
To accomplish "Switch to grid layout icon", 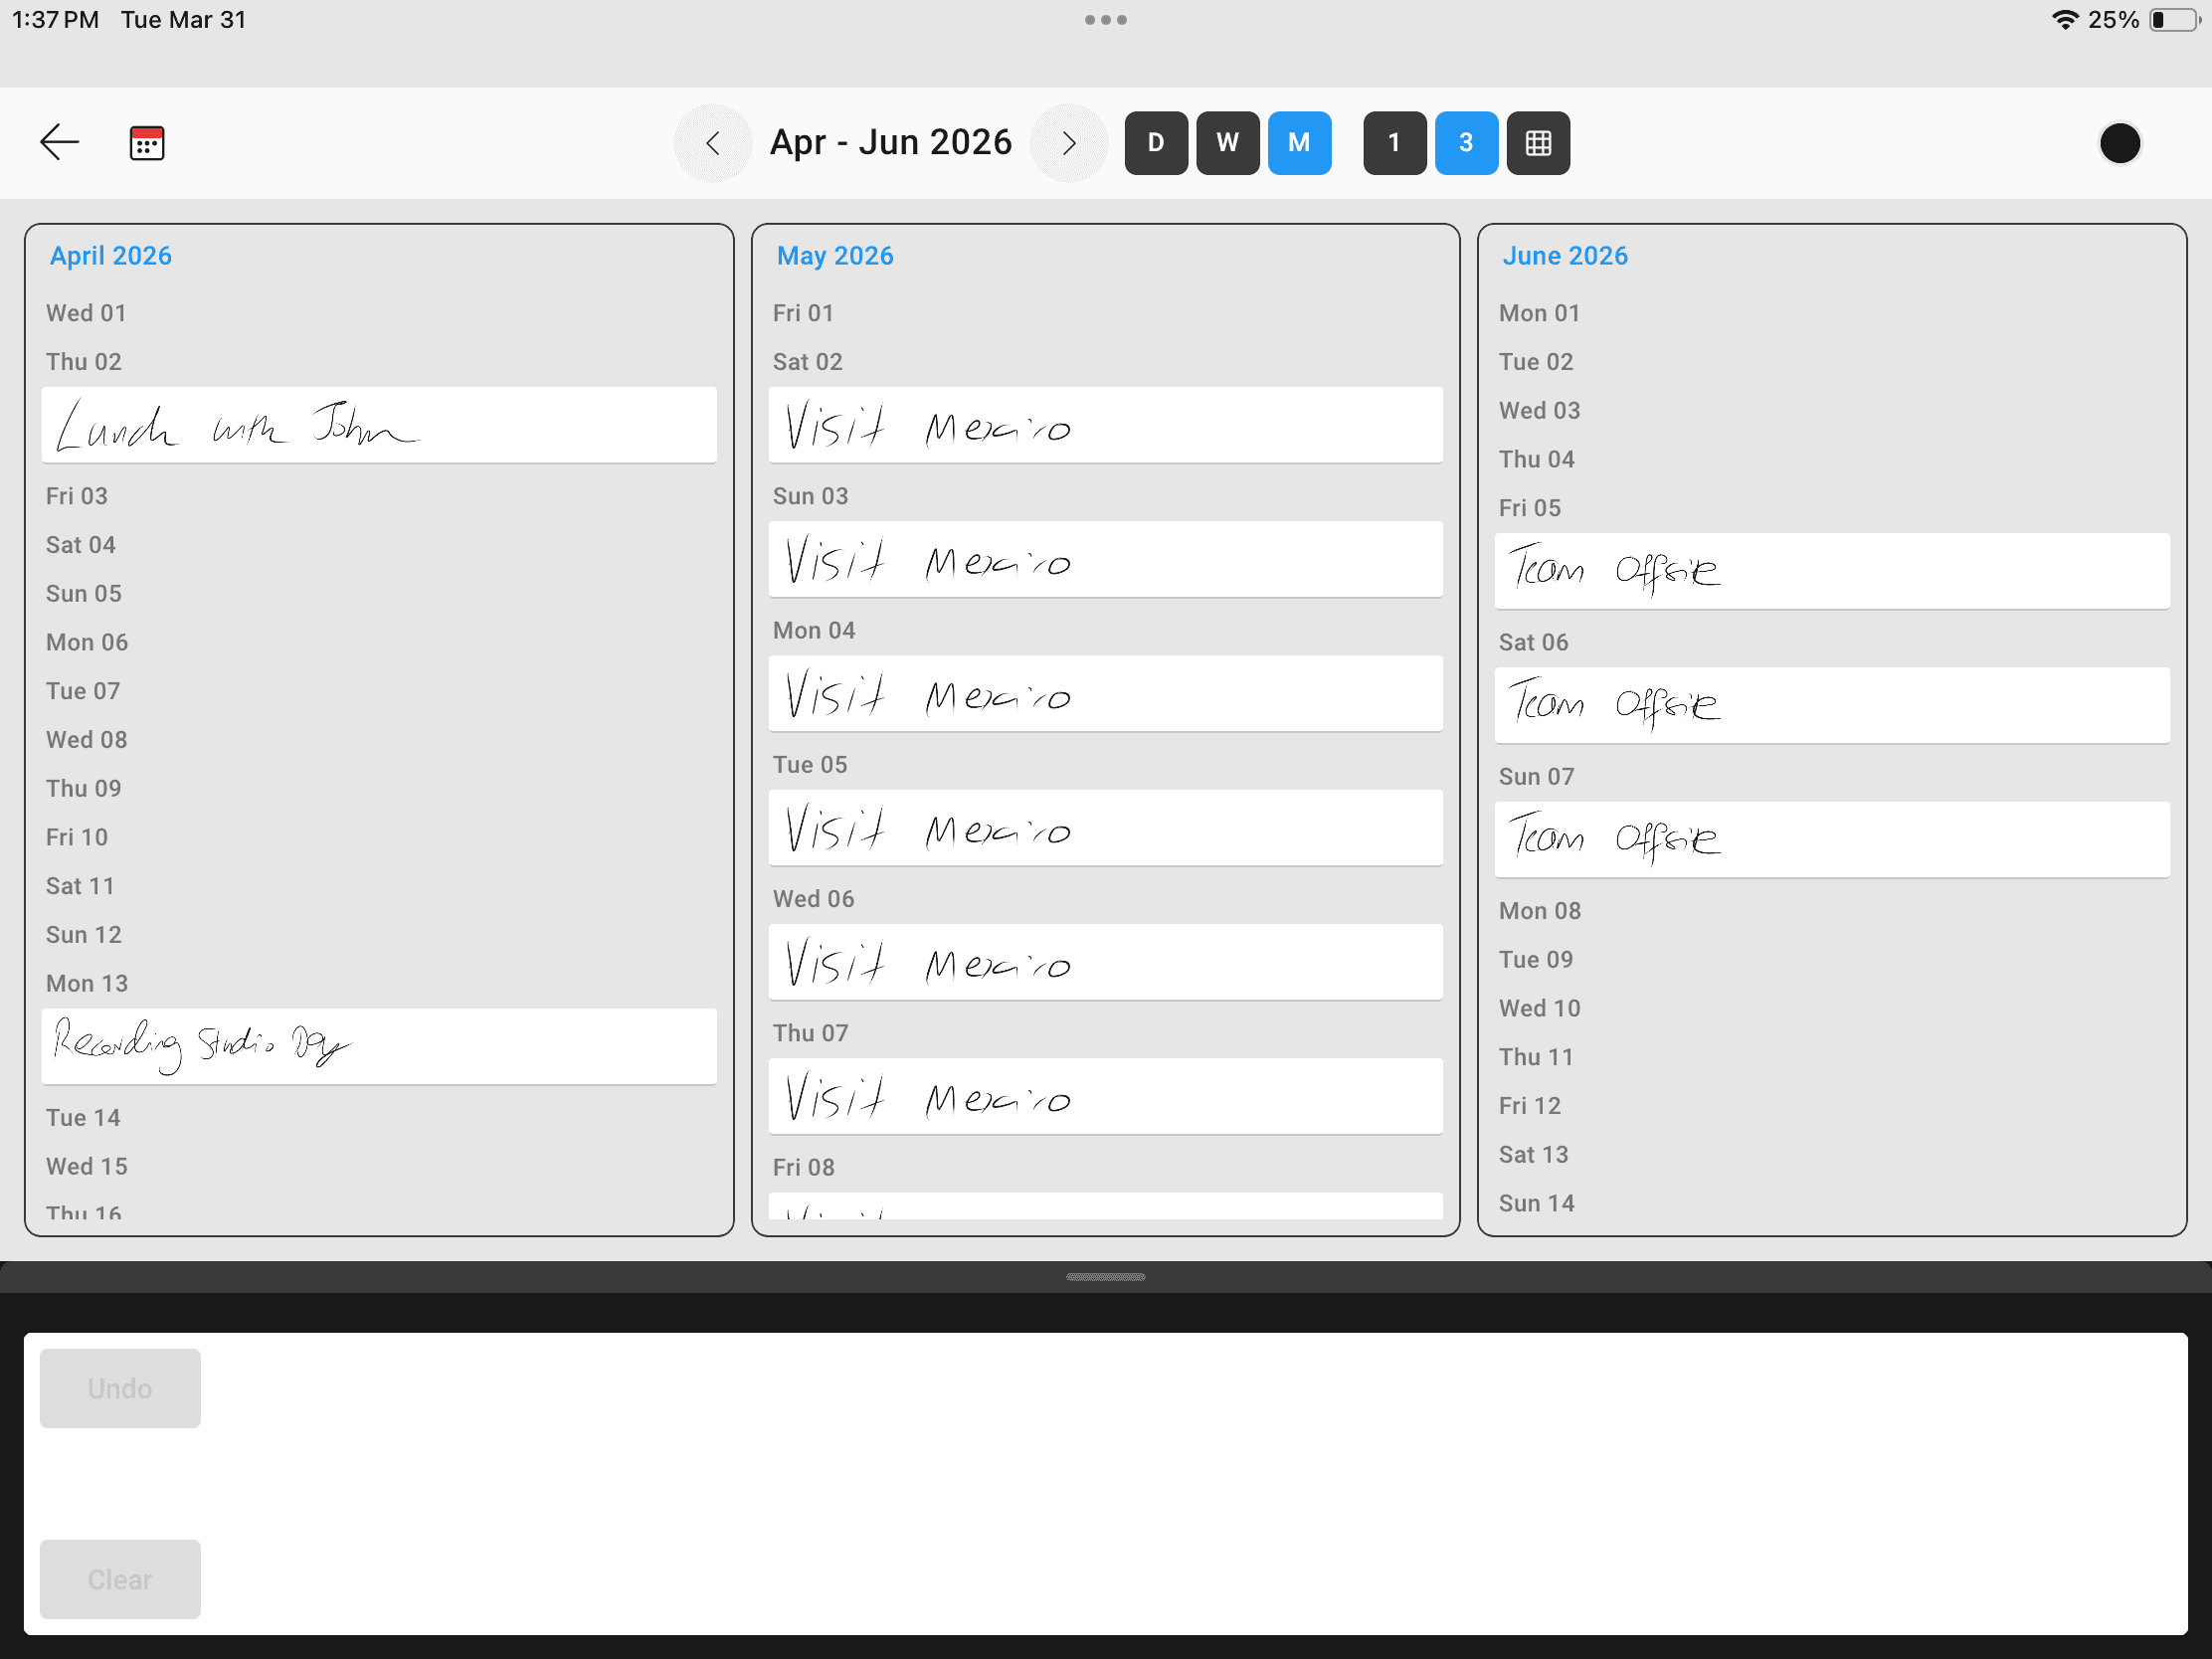I will [x=1538, y=143].
